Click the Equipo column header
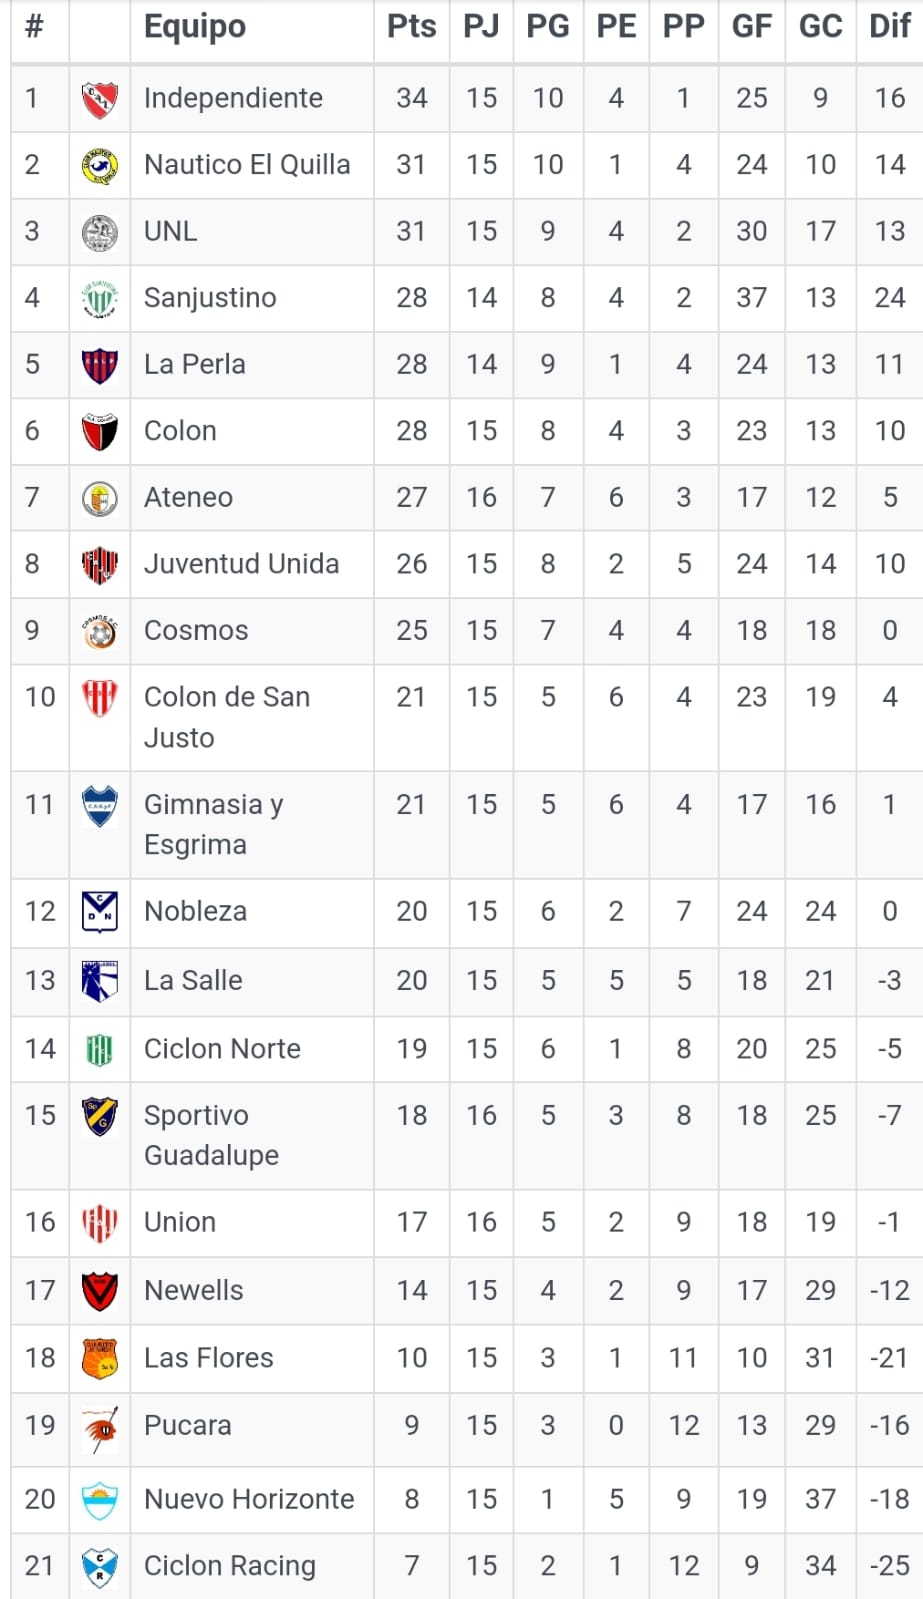Screen dimensions: 923x1599 pyautogui.click(x=195, y=27)
